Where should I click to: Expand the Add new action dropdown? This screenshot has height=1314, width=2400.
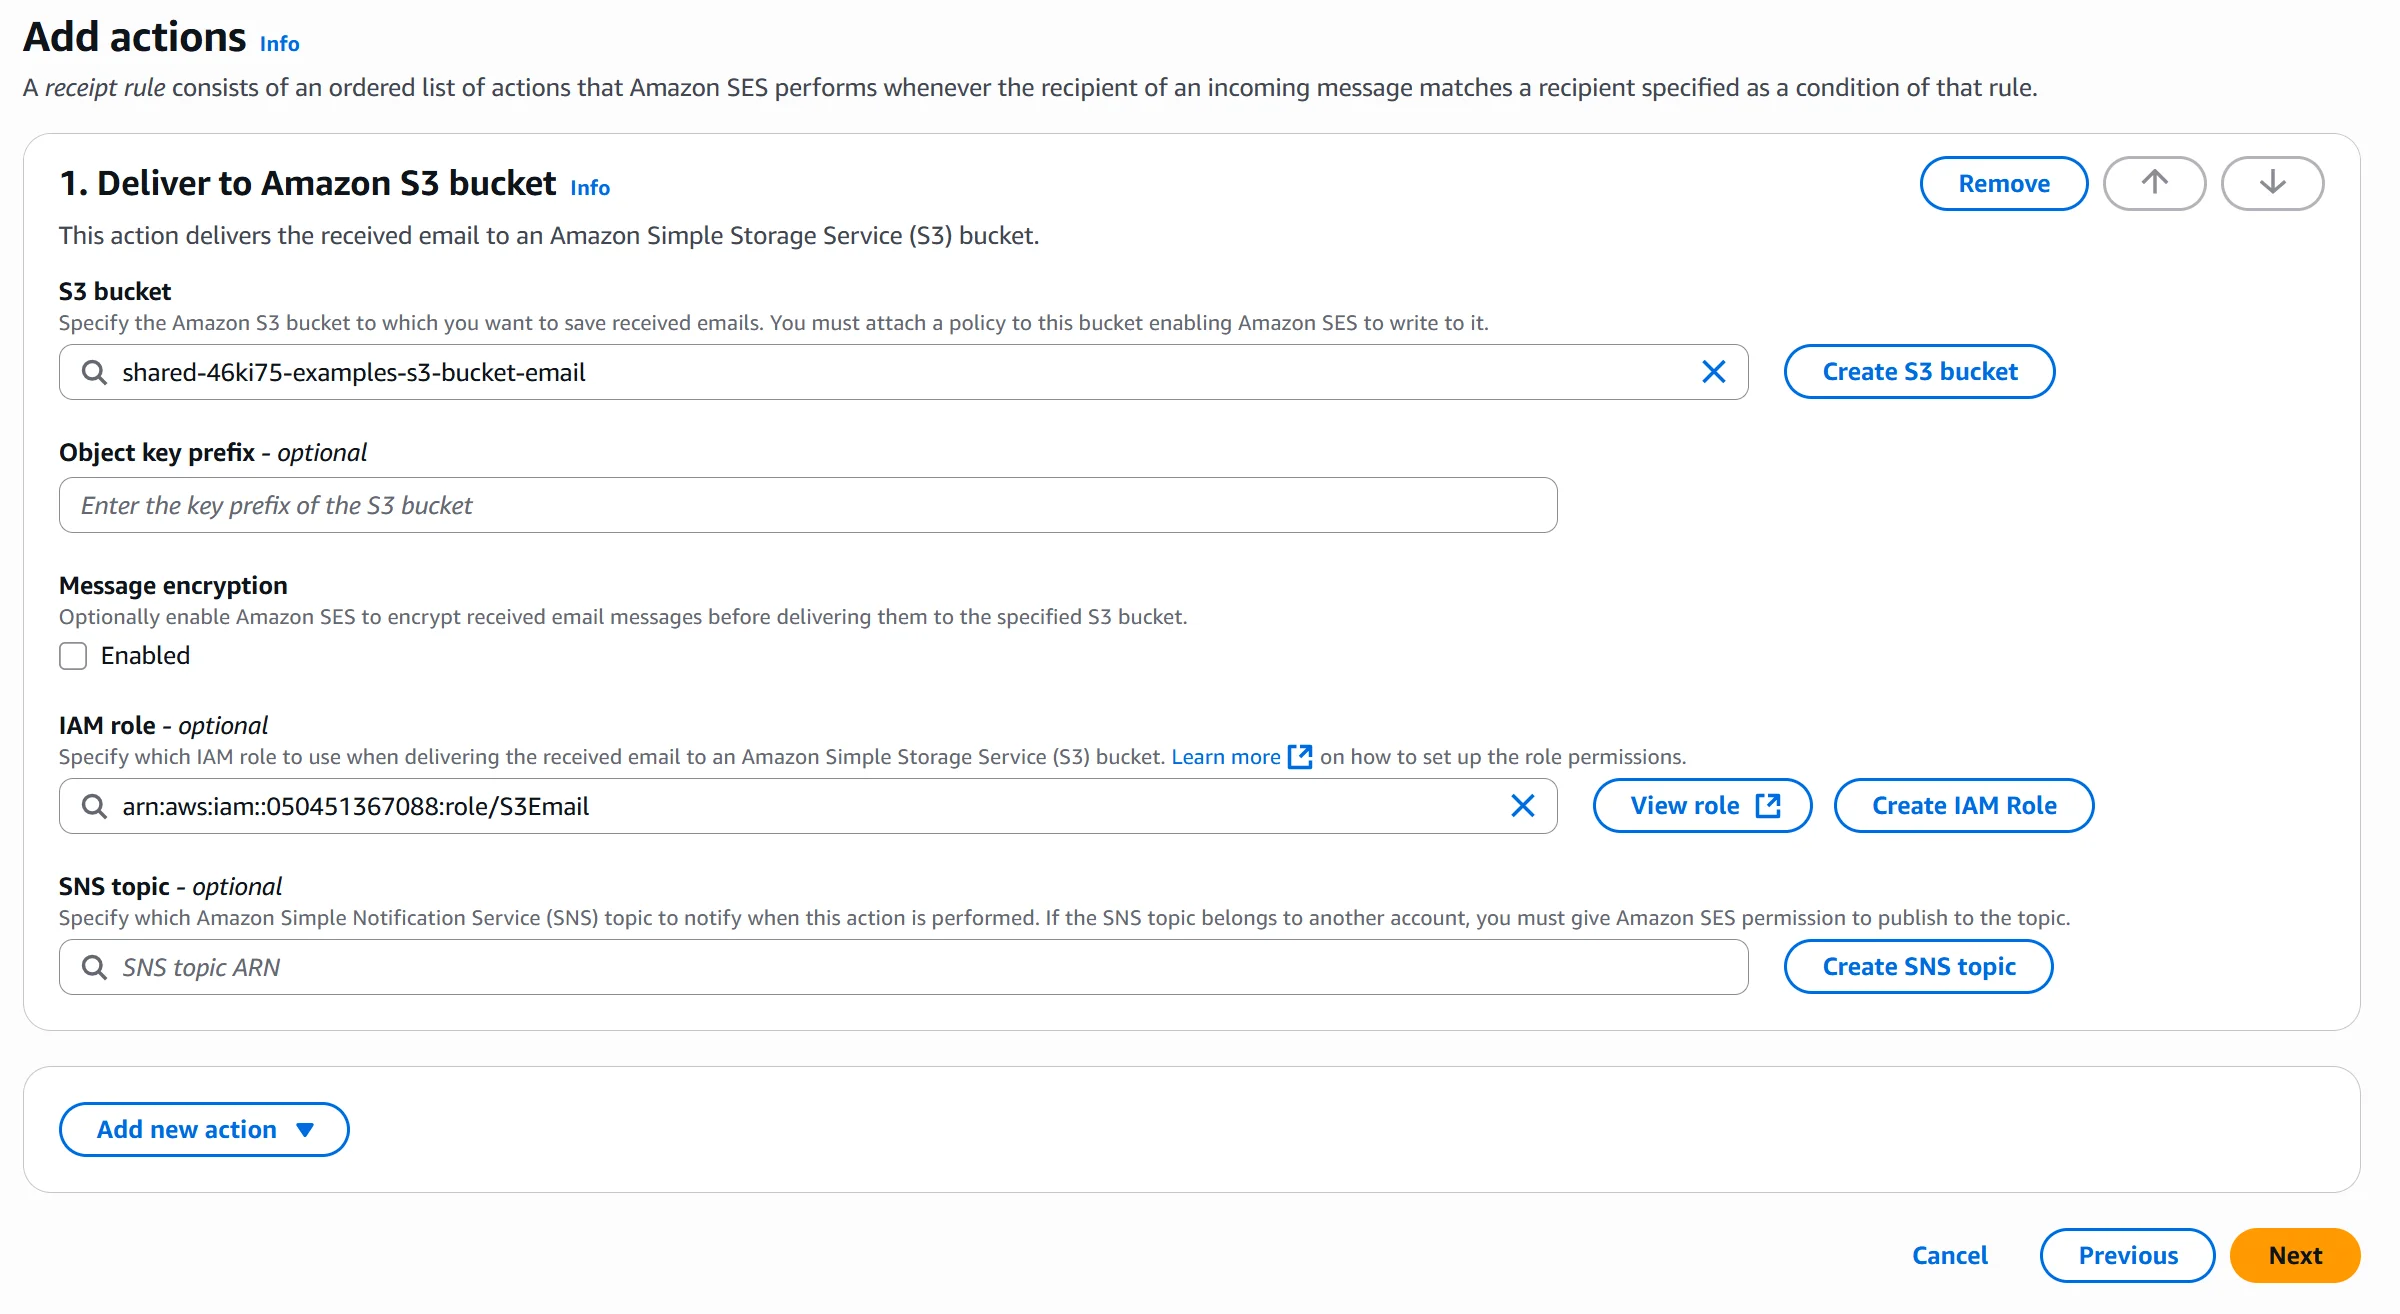(x=204, y=1129)
